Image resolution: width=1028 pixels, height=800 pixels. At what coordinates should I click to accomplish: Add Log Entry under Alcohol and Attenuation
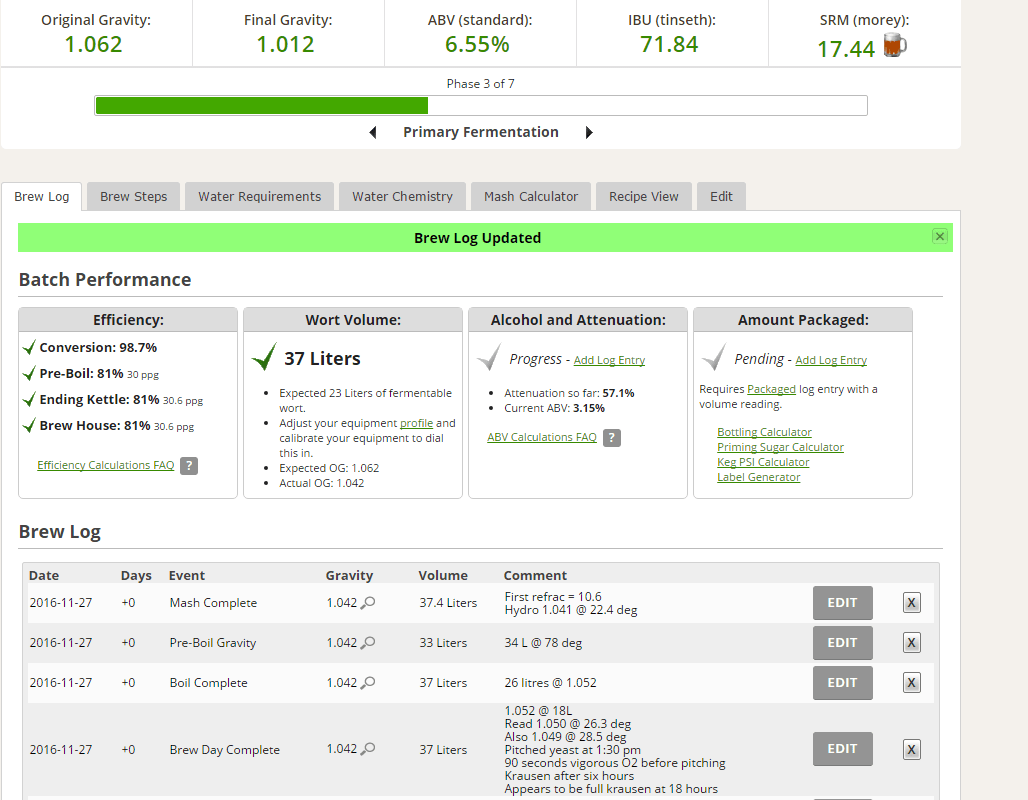(x=609, y=360)
